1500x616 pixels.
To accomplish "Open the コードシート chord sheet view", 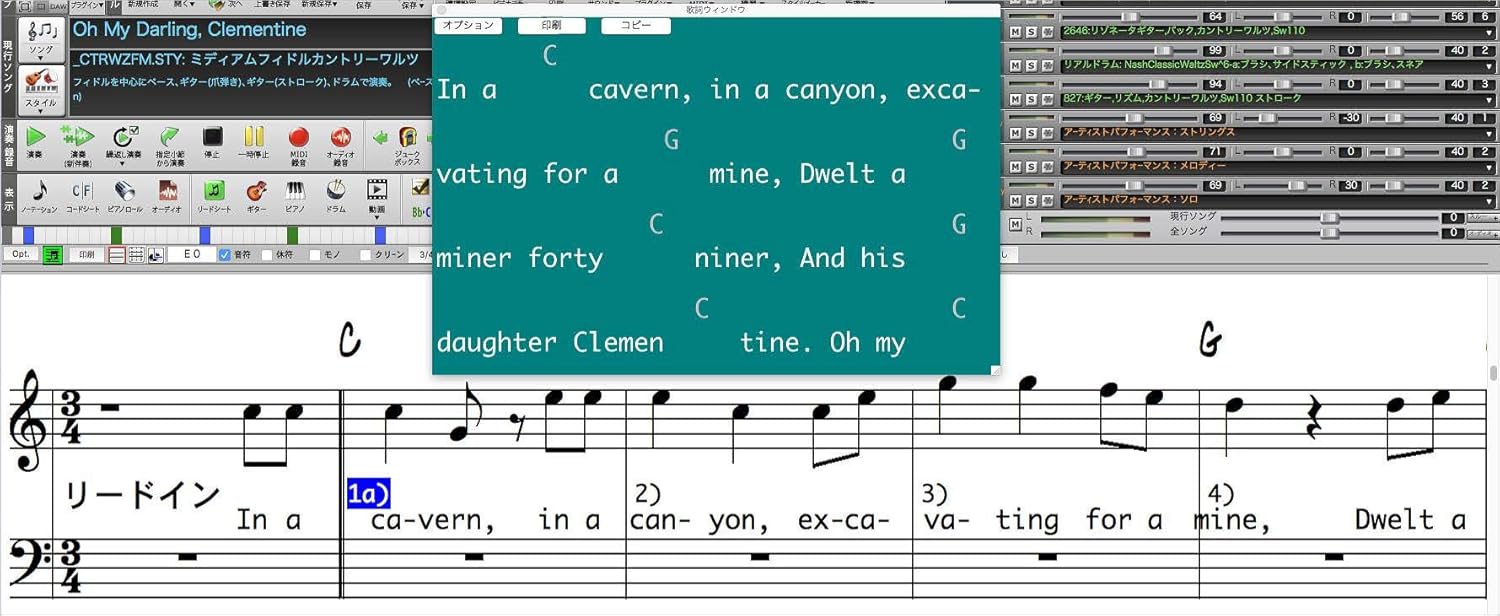I will [x=82, y=193].
